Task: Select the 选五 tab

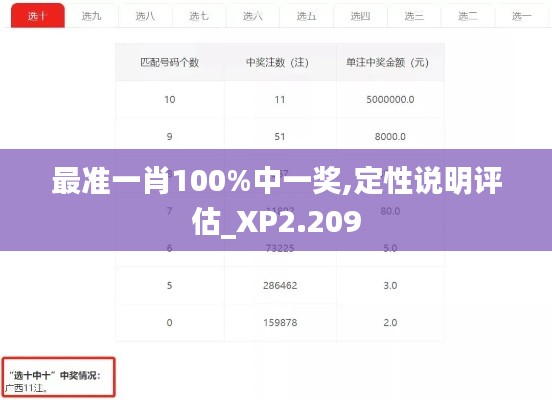Action: (307, 15)
